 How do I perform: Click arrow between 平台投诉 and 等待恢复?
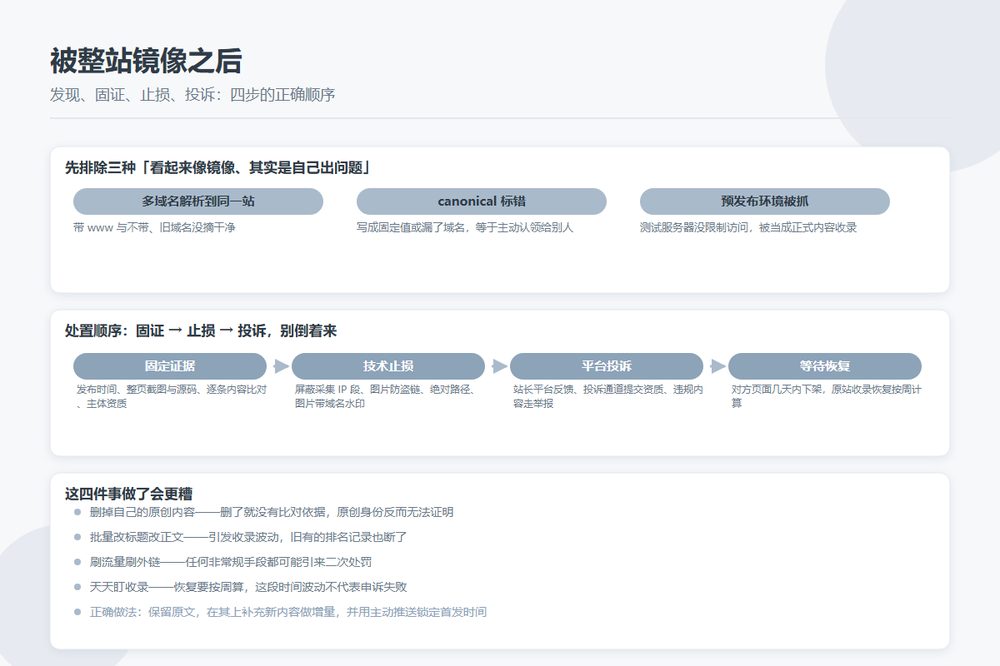pyautogui.click(x=717, y=366)
